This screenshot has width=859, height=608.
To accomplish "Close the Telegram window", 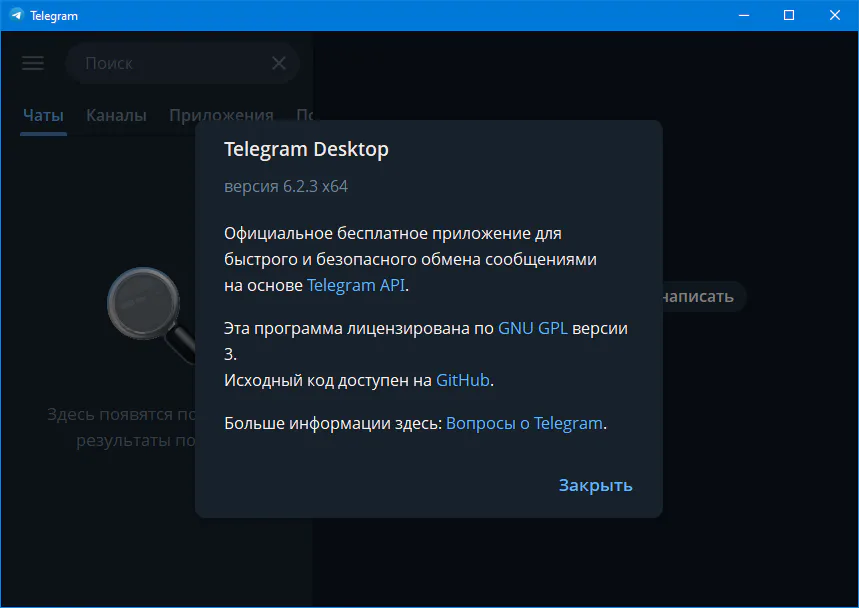I will coord(835,15).
